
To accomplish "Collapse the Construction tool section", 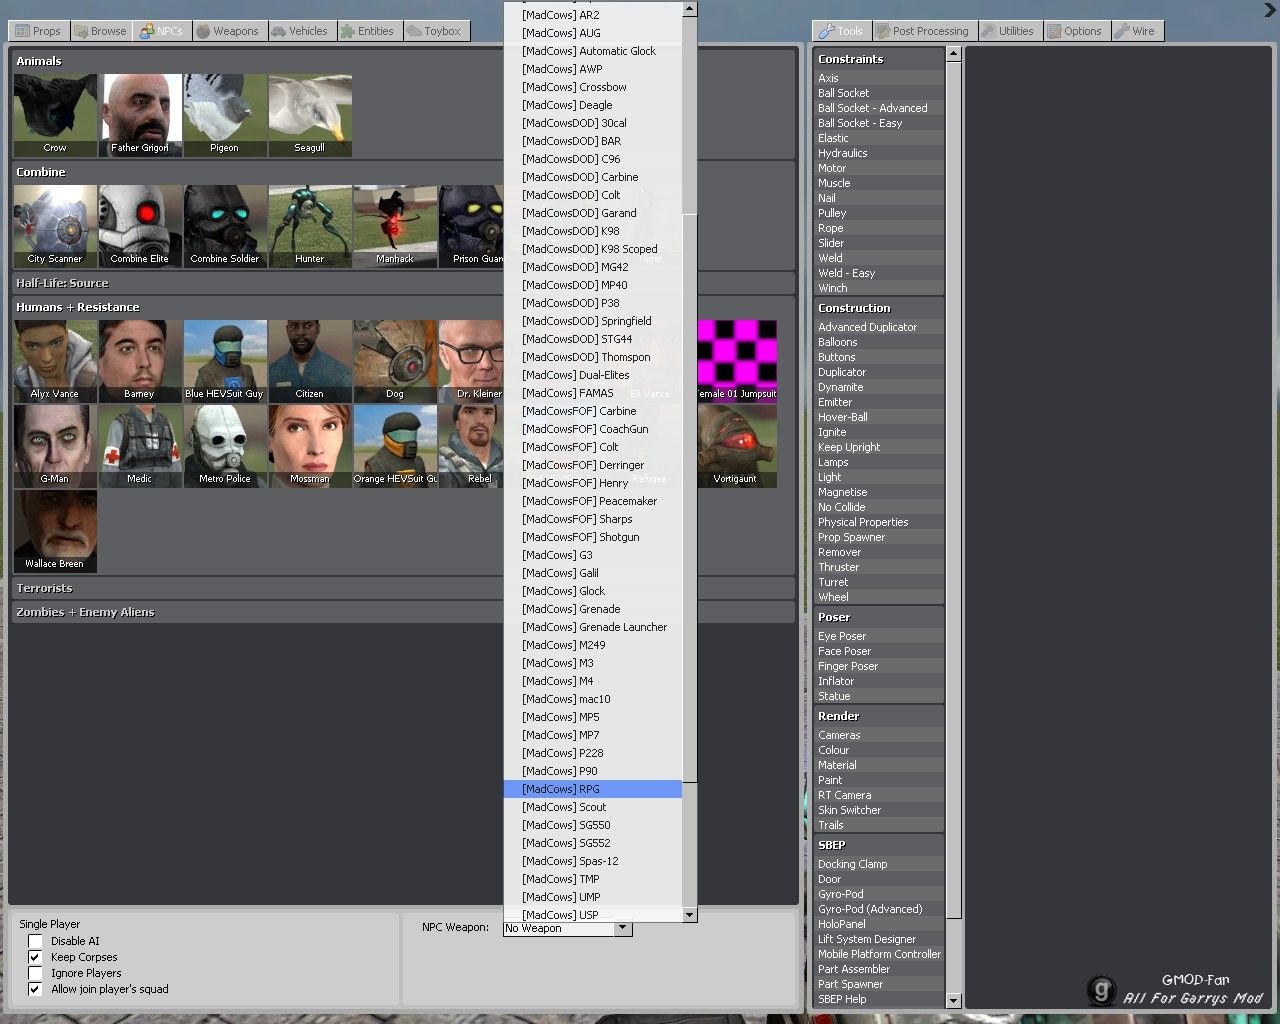I will [879, 308].
